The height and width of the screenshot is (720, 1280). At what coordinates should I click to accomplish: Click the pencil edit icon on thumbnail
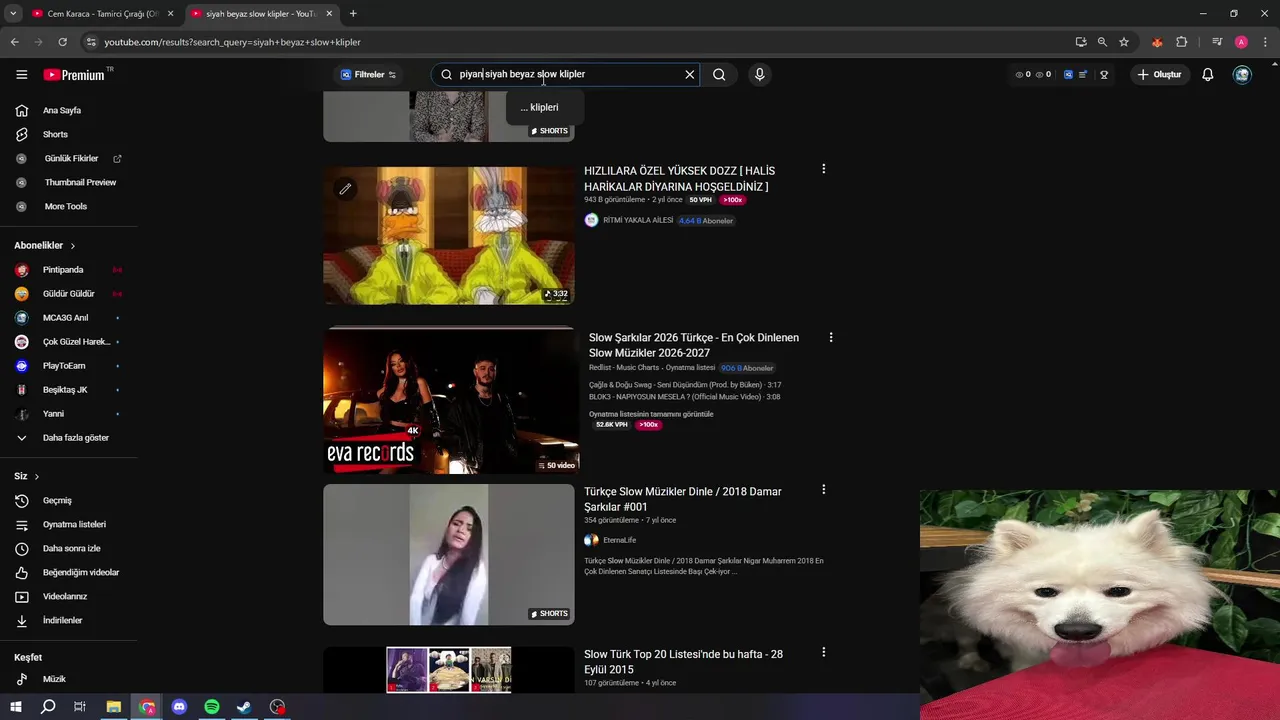[345, 189]
